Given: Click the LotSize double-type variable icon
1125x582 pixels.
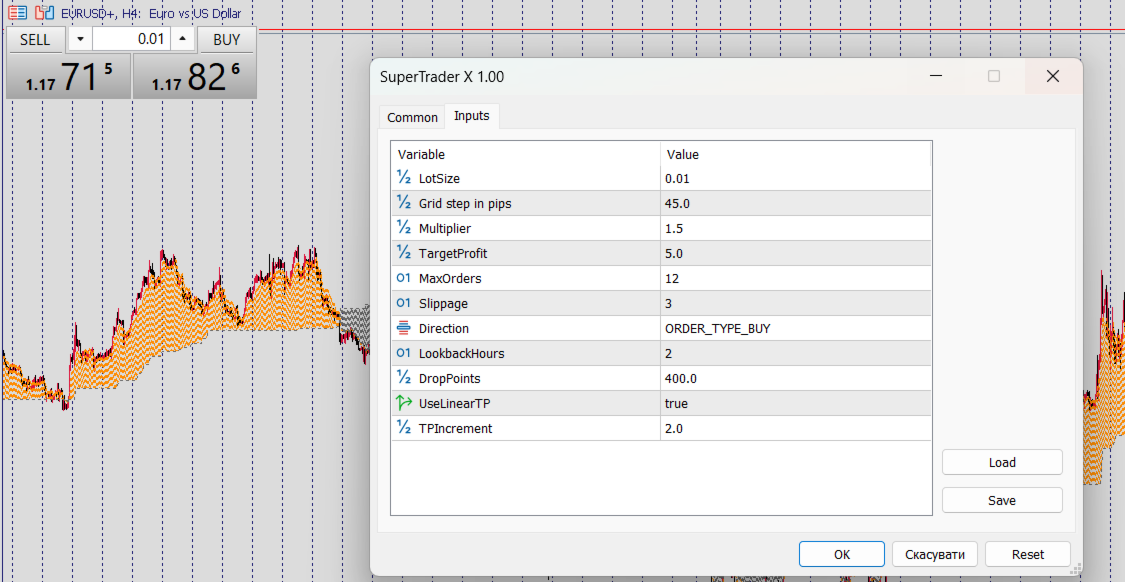Looking at the screenshot, I should (x=403, y=178).
